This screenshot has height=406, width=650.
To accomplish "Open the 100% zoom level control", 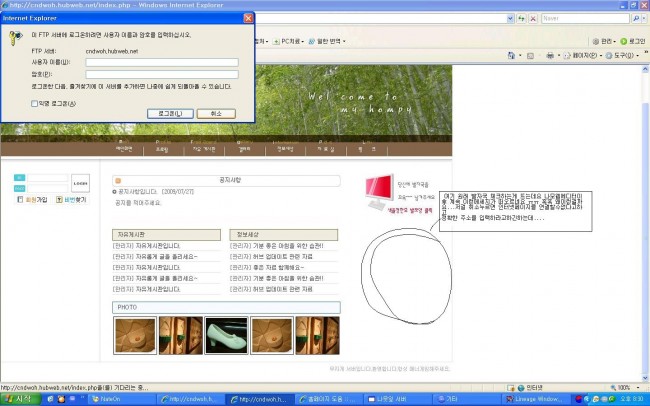I will point(623,387).
